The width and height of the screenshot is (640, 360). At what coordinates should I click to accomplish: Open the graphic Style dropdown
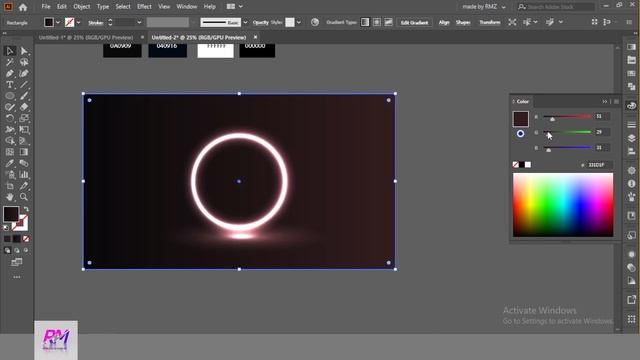[x=299, y=22]
